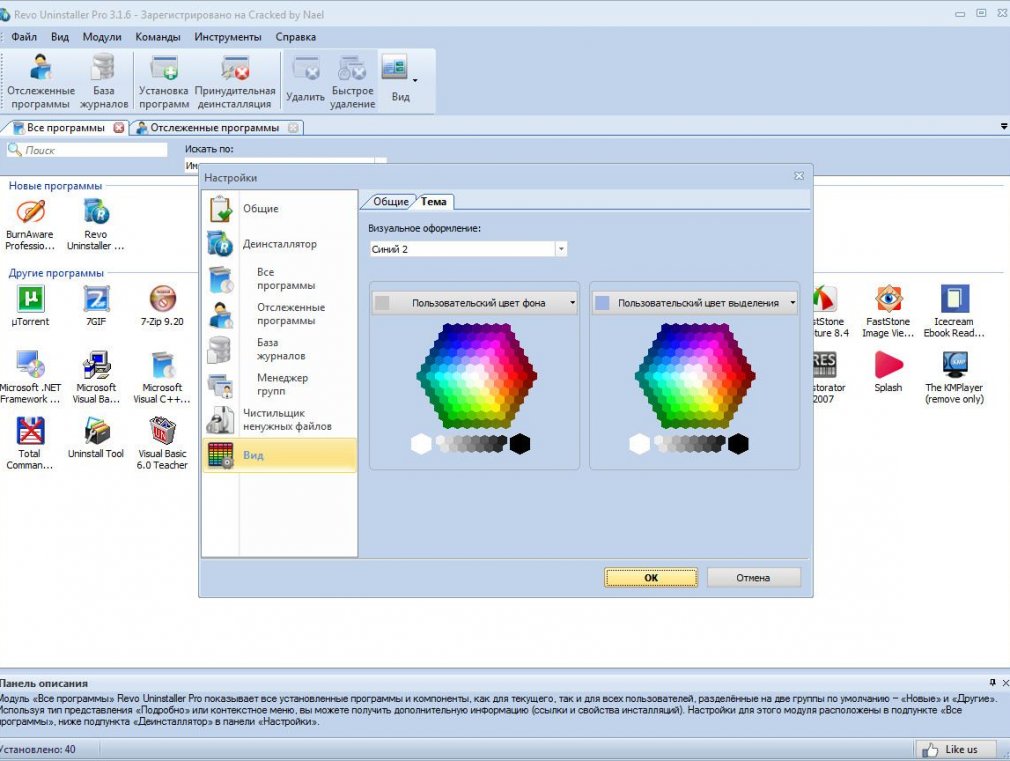Switch to Все программы tab
Screen dimensions: 1010x761
66,128
